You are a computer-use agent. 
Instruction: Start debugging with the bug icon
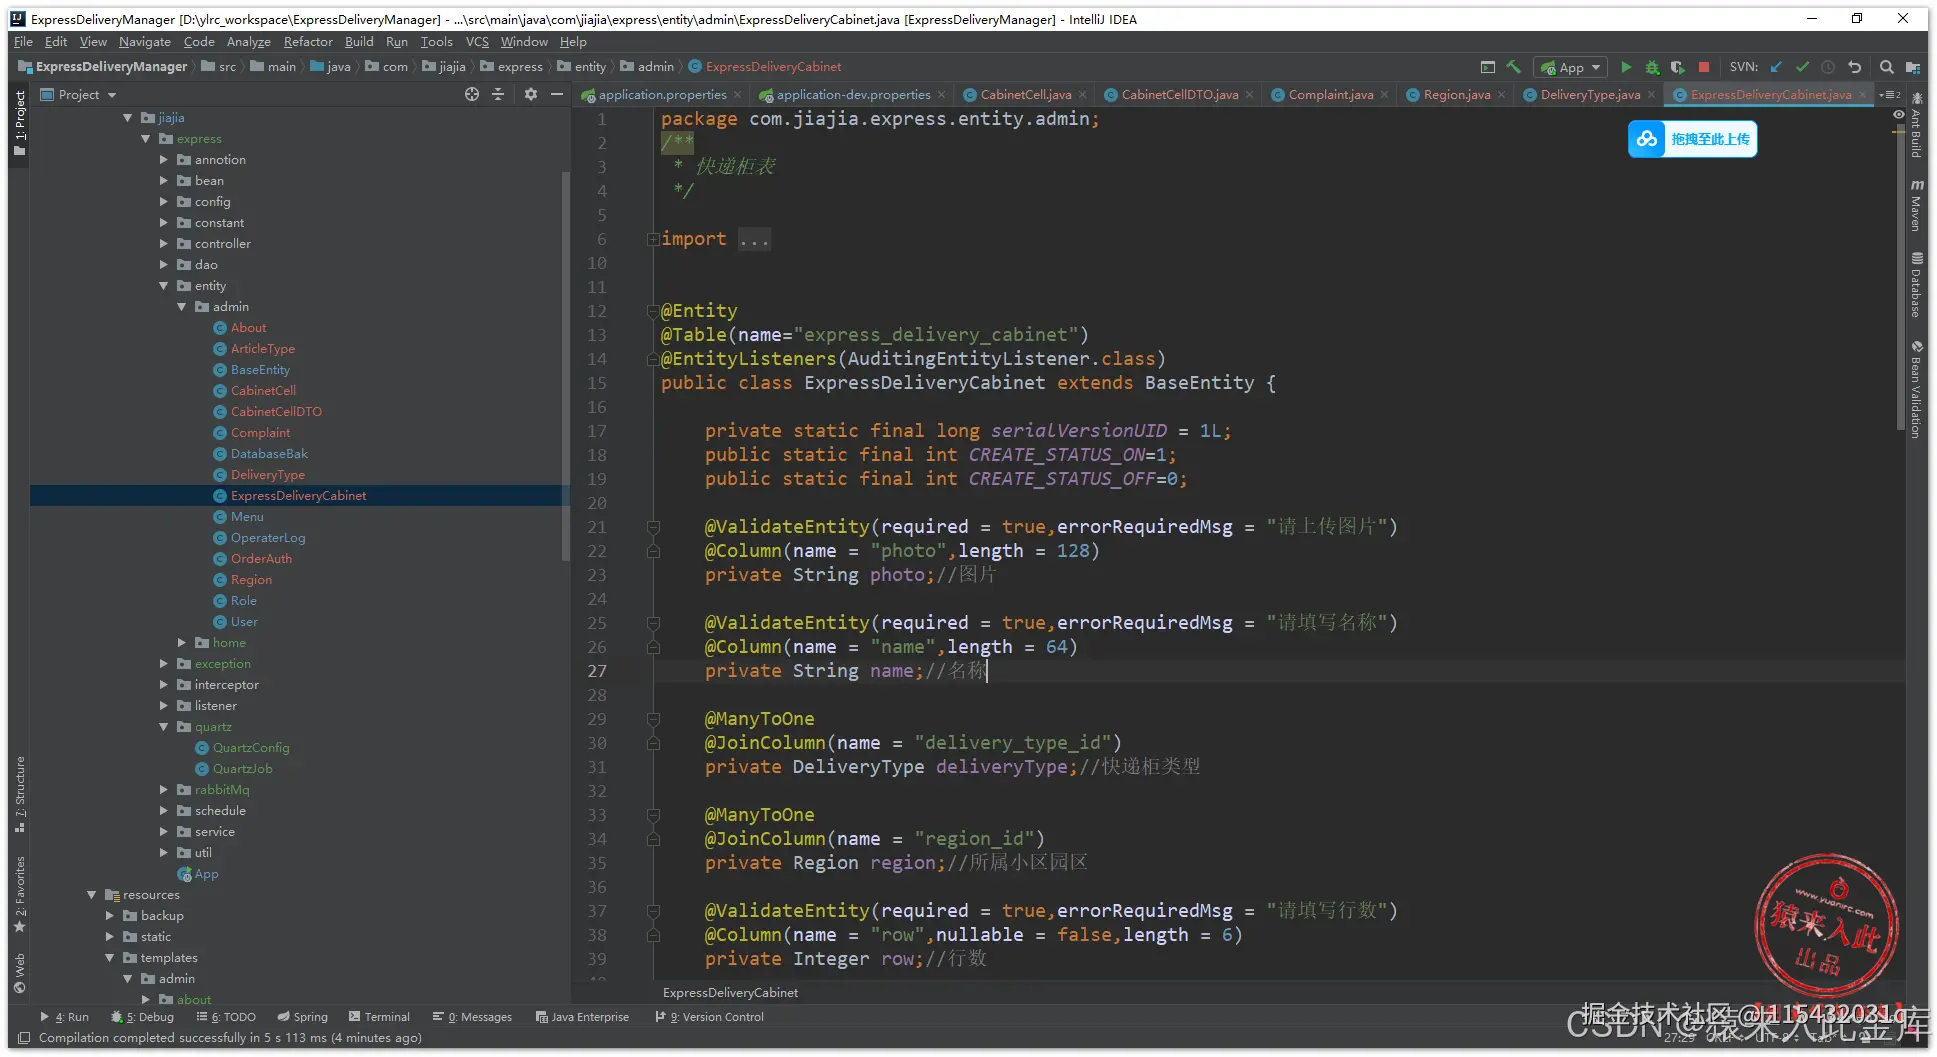click(1652, 67)
